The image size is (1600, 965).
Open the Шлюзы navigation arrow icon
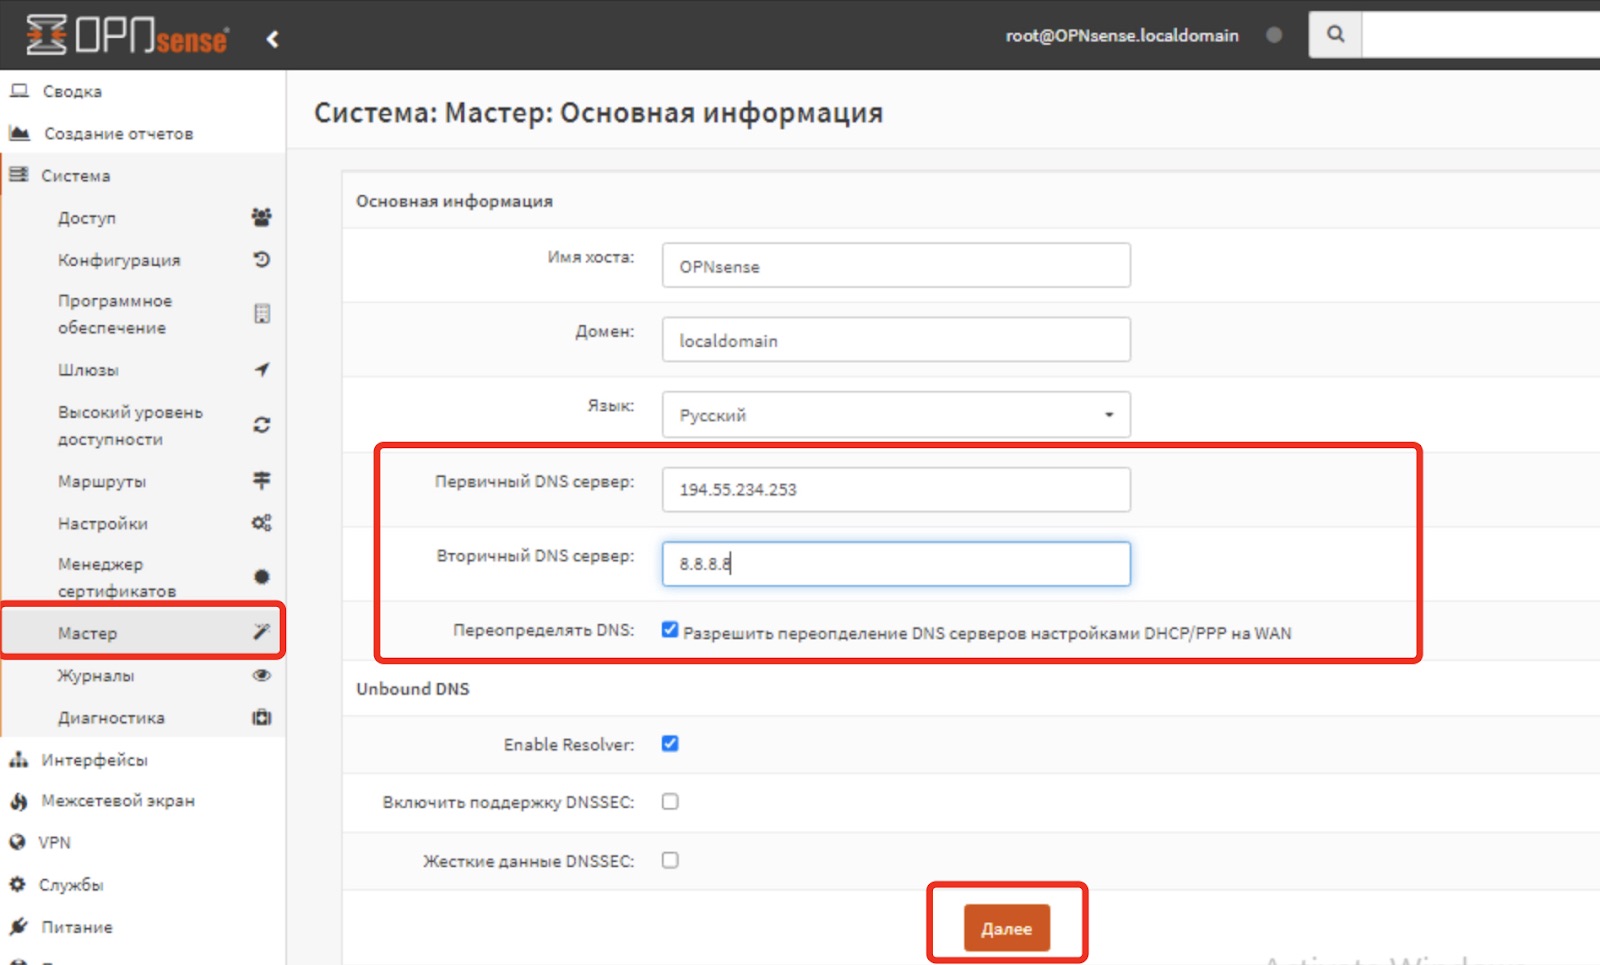[261, 369]
